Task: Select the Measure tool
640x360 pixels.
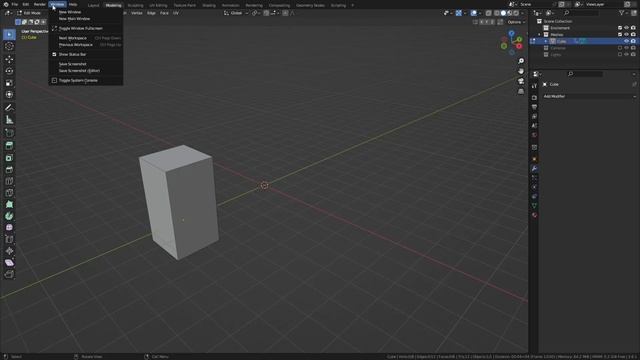Action: point(9,120)
